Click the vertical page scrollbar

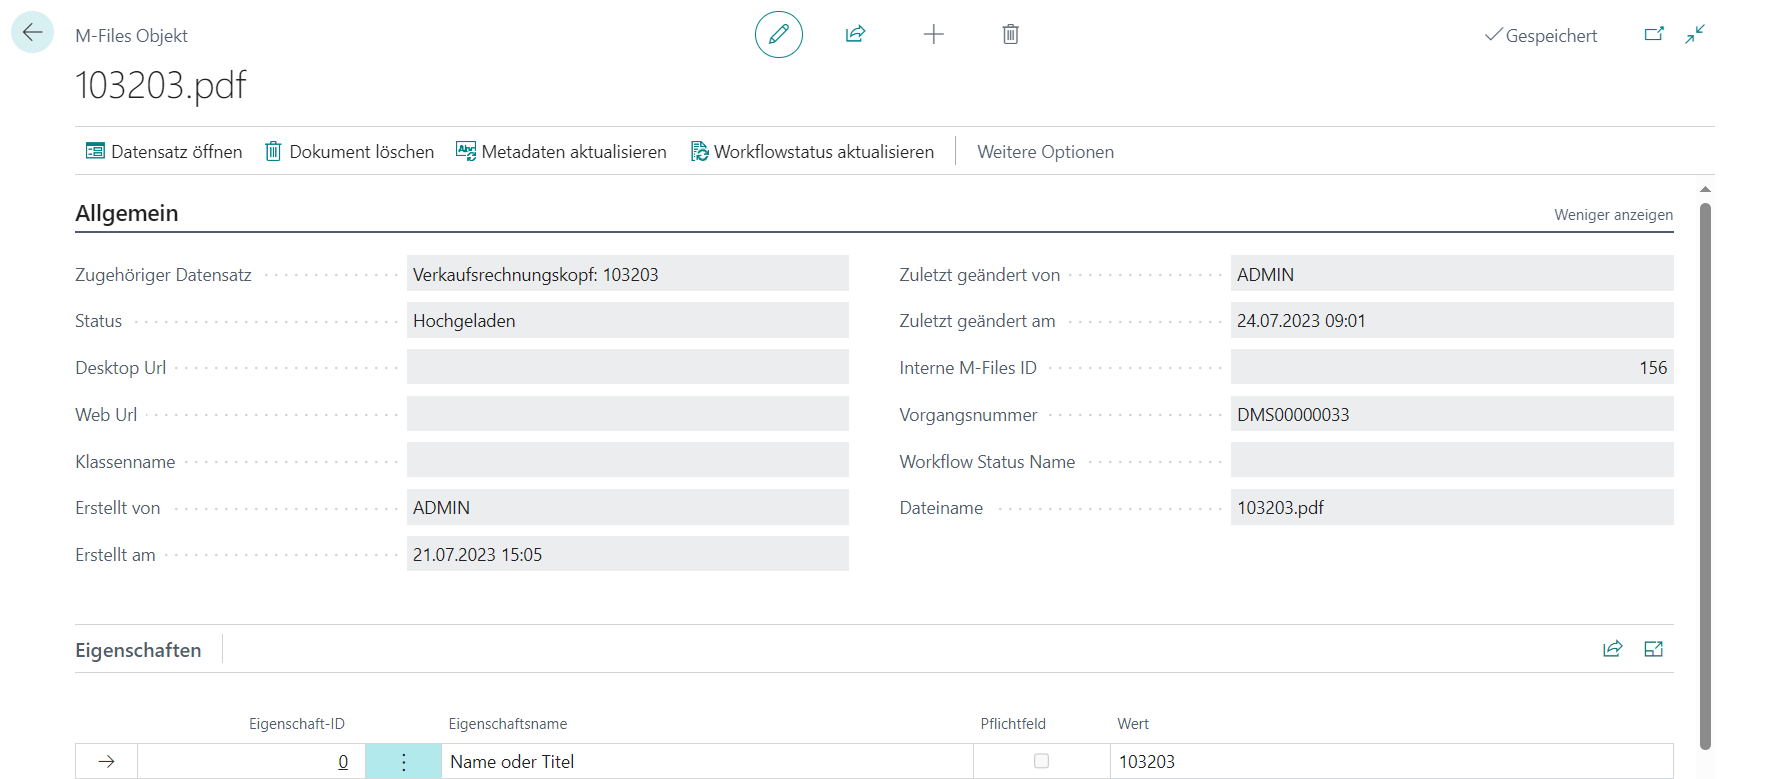[1706, 475]
